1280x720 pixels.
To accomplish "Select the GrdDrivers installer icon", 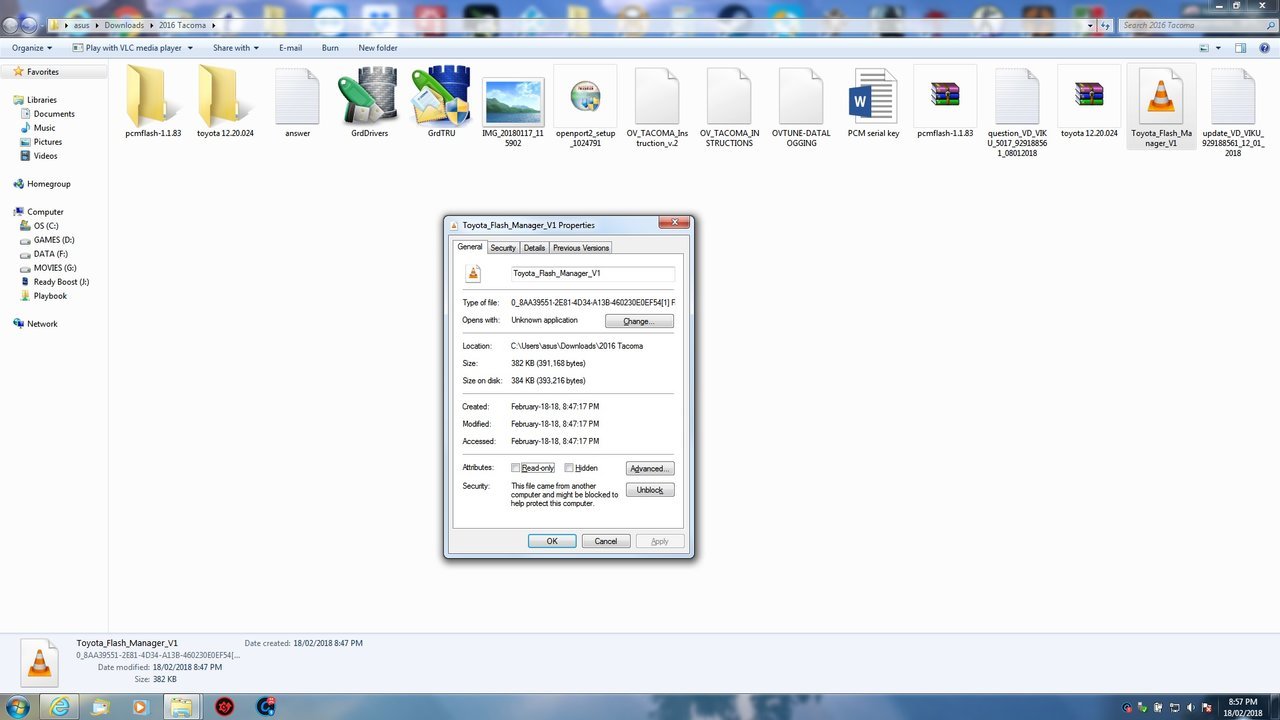I will (x=369, y=96).
